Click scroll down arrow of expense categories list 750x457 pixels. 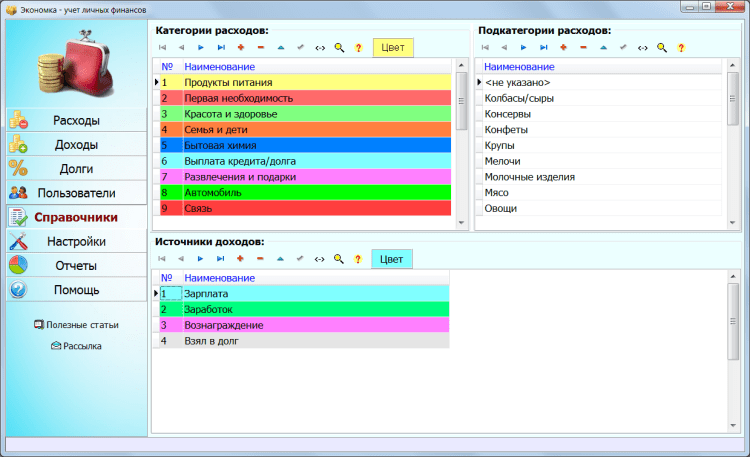tap(461, 223)
